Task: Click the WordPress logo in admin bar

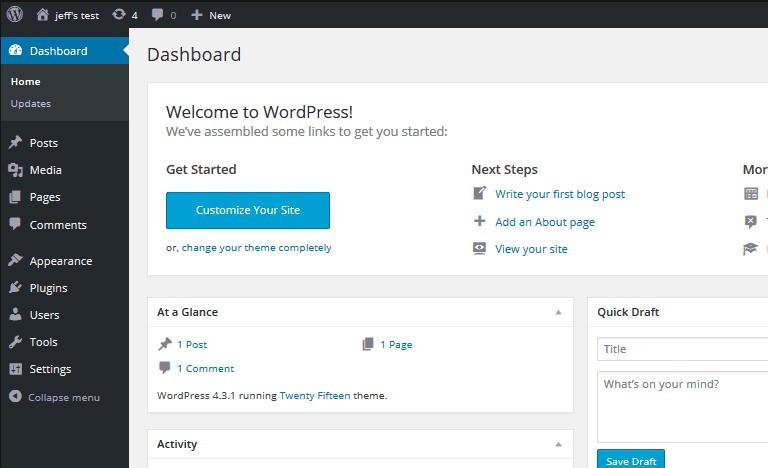Action: (x=15, y=15)
